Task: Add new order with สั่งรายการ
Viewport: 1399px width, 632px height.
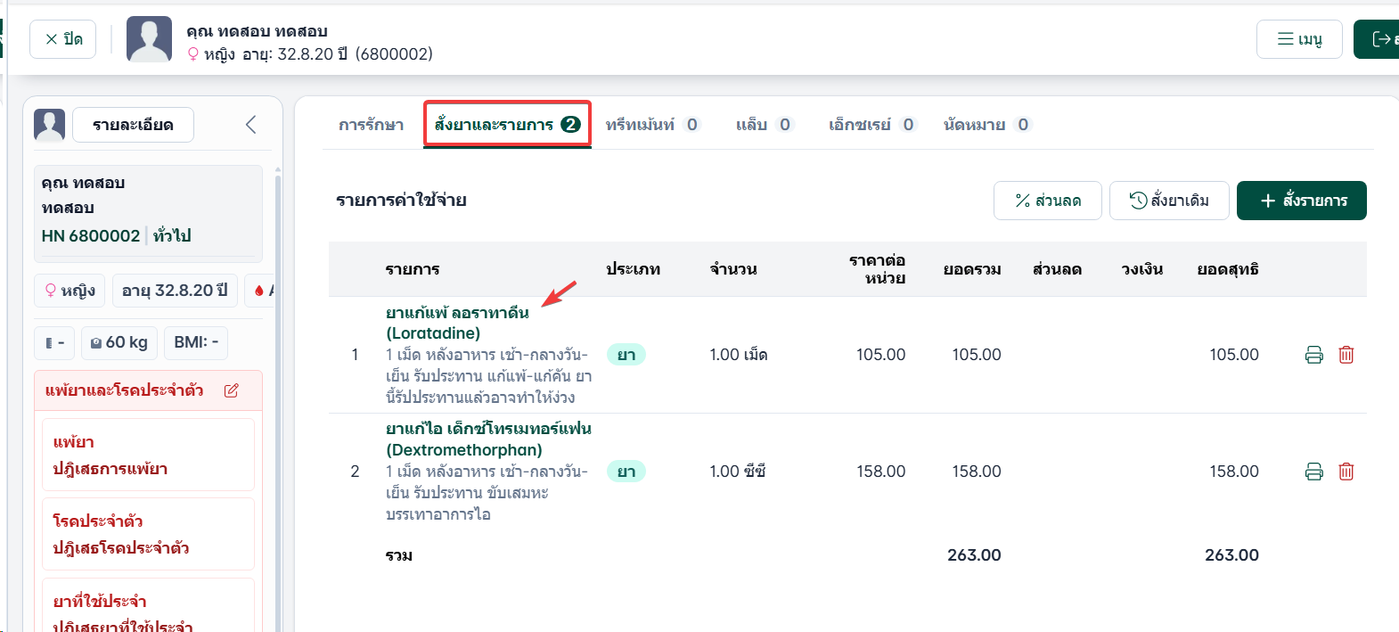Action: click(x=1301, y=200)
